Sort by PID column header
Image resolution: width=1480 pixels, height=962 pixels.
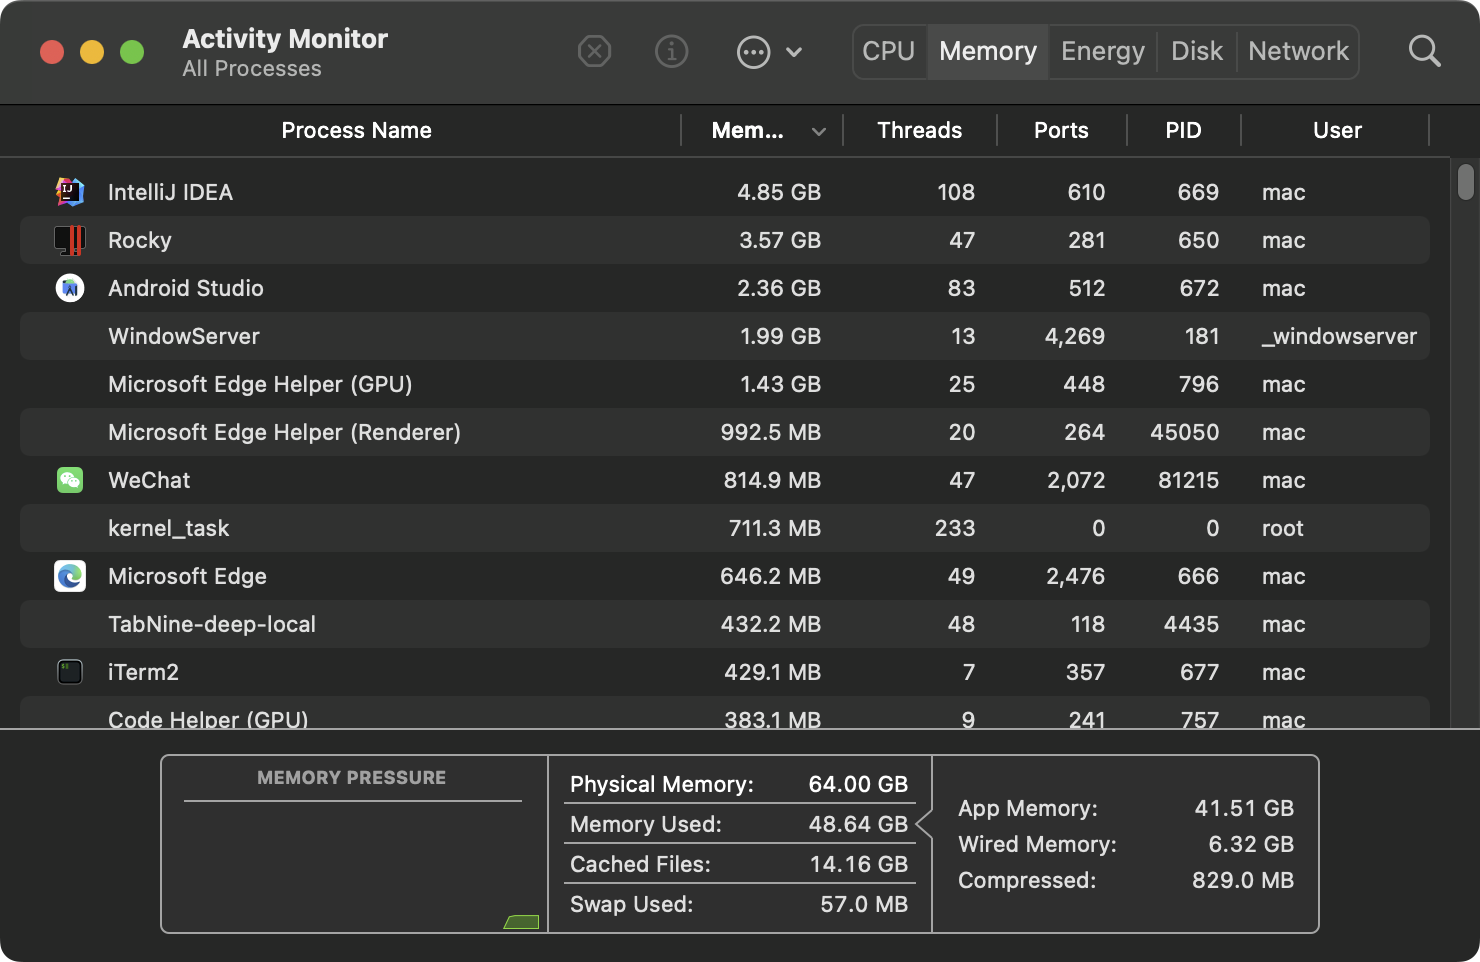[x=1183, y=130]
